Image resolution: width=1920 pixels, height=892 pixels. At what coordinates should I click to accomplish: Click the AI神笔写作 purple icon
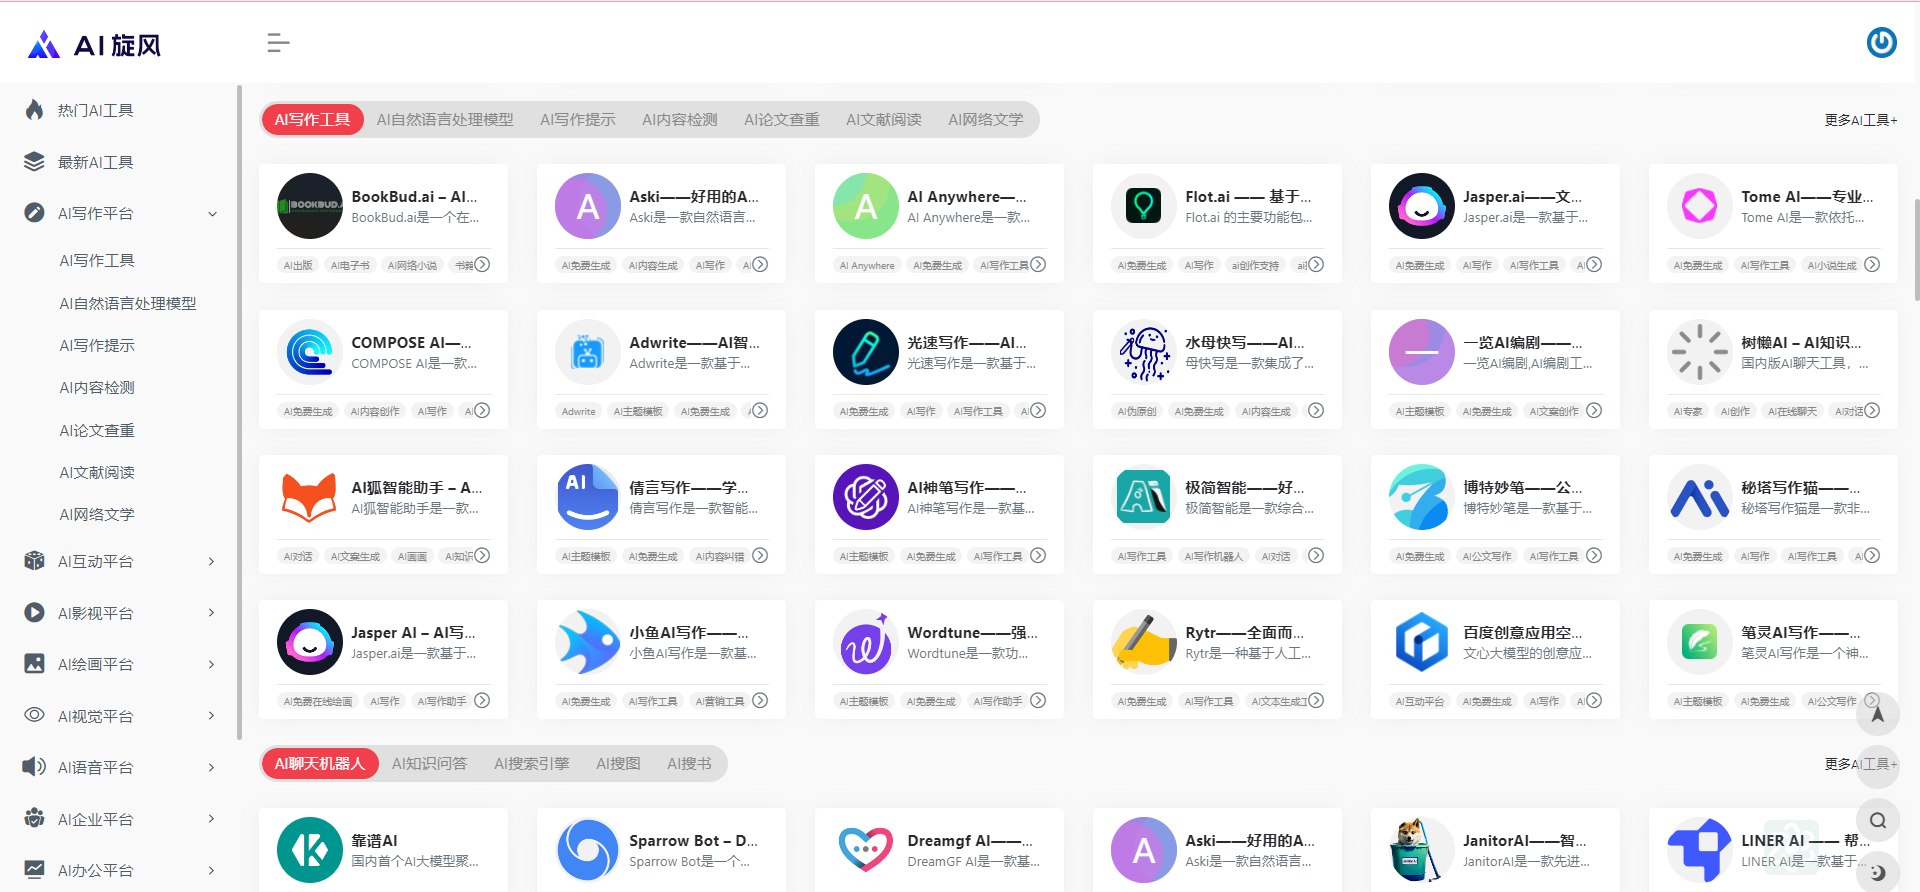pos(866,497)
